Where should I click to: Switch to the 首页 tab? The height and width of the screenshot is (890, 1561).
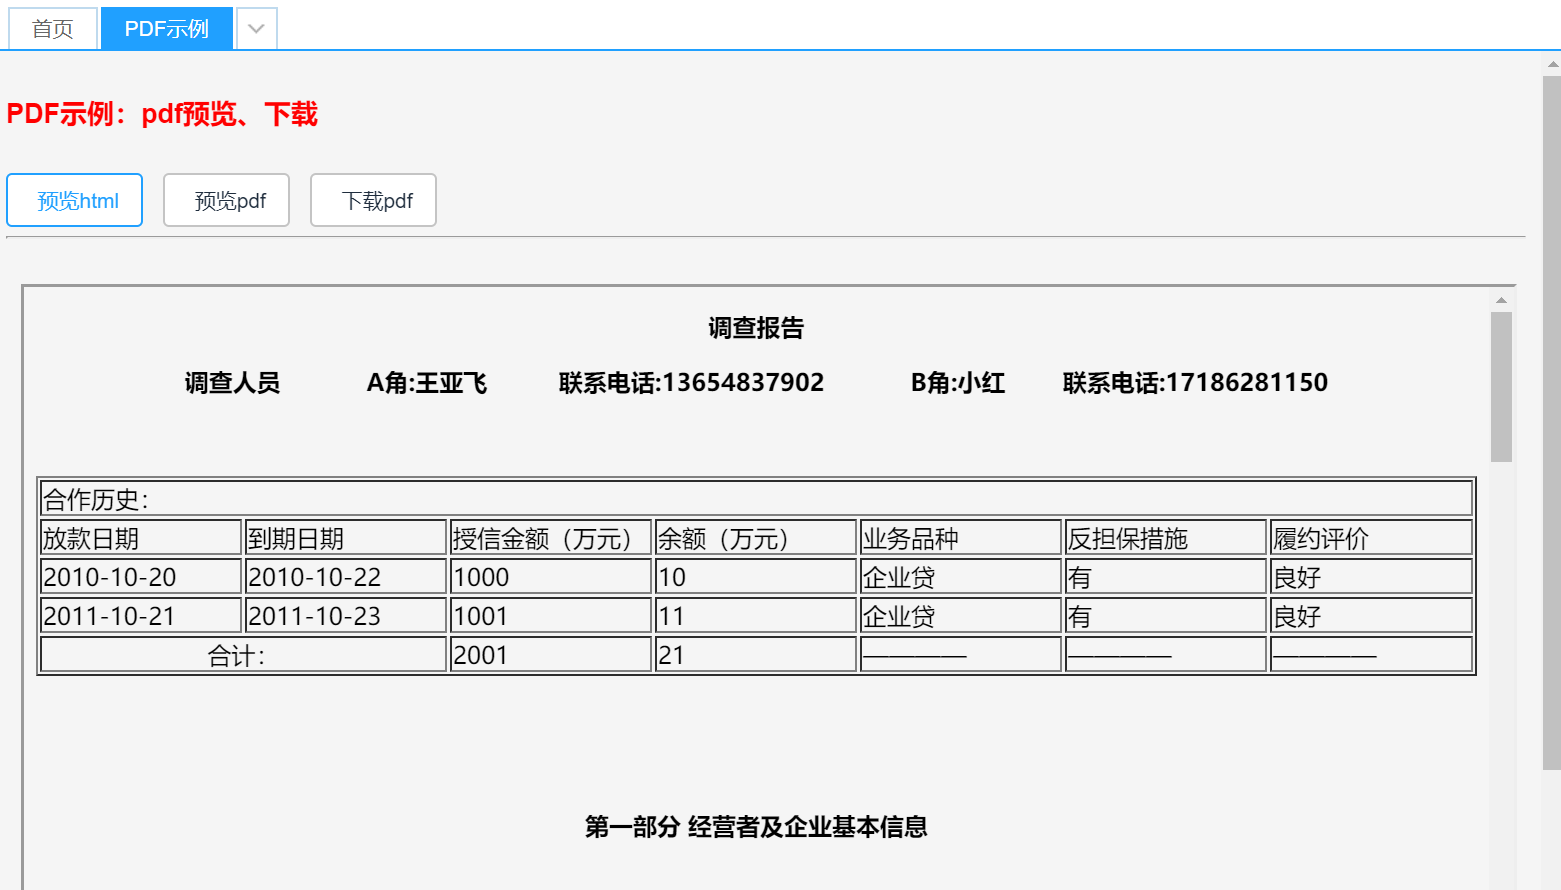[x=53, y=29]
